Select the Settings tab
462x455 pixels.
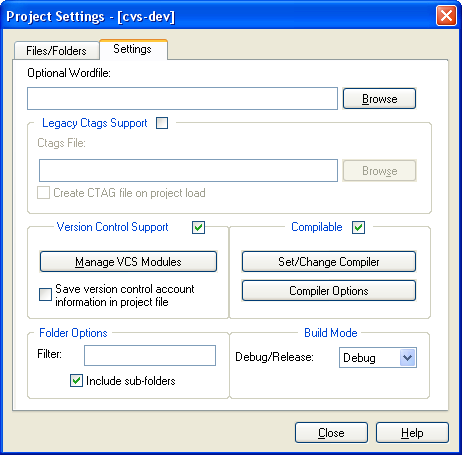pos(133,49)
